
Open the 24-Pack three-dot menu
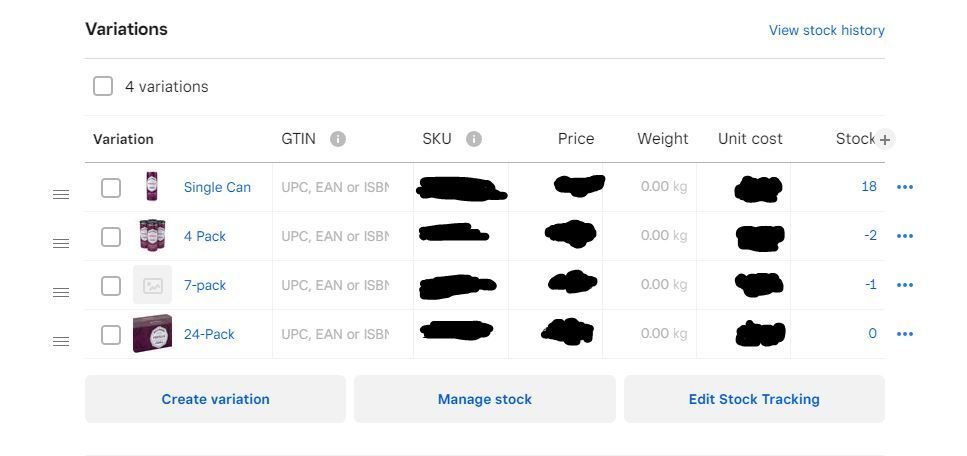(905, 334)
